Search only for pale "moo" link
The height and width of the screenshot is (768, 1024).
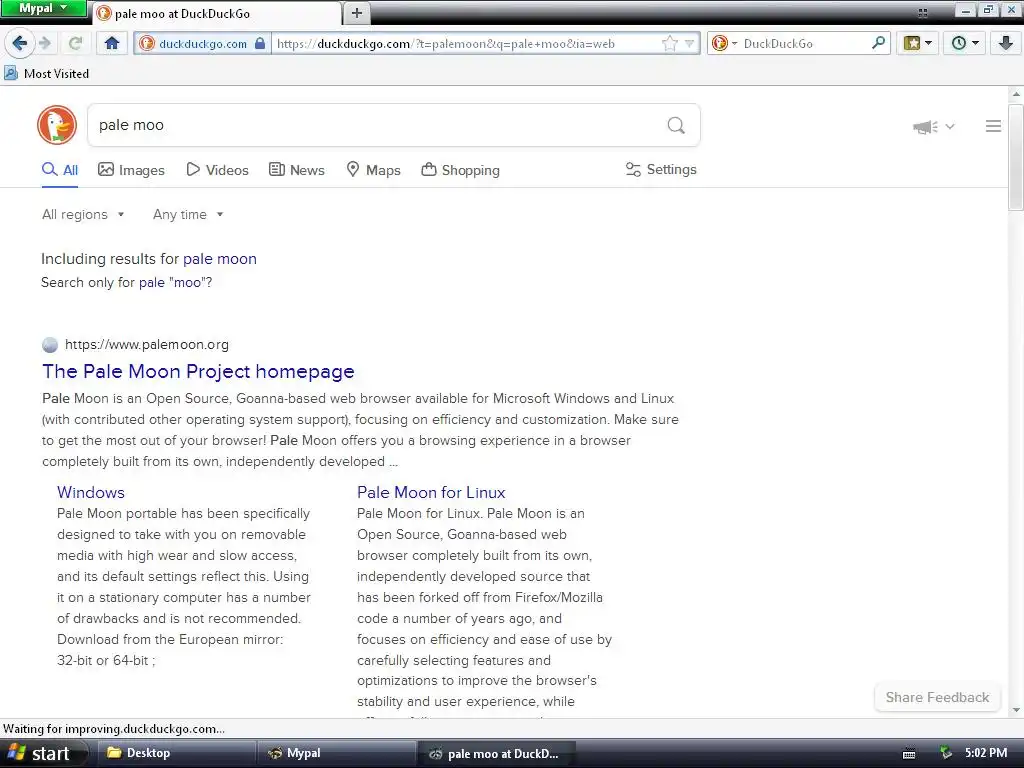click(173, 282)
